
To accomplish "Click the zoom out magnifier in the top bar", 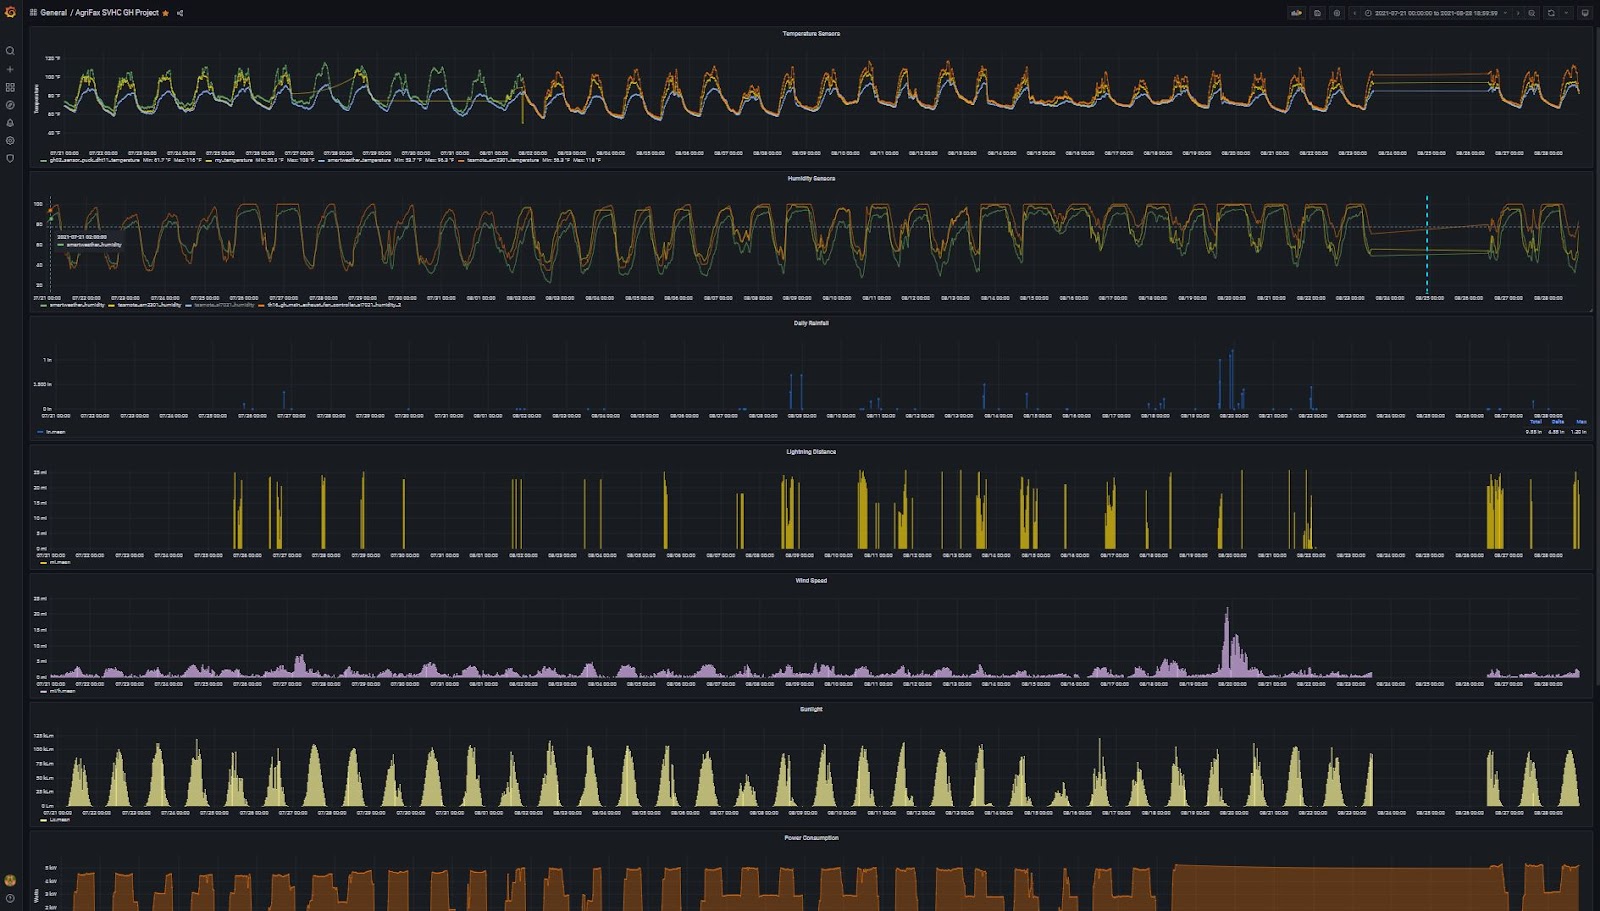I will click(1533, 13).
